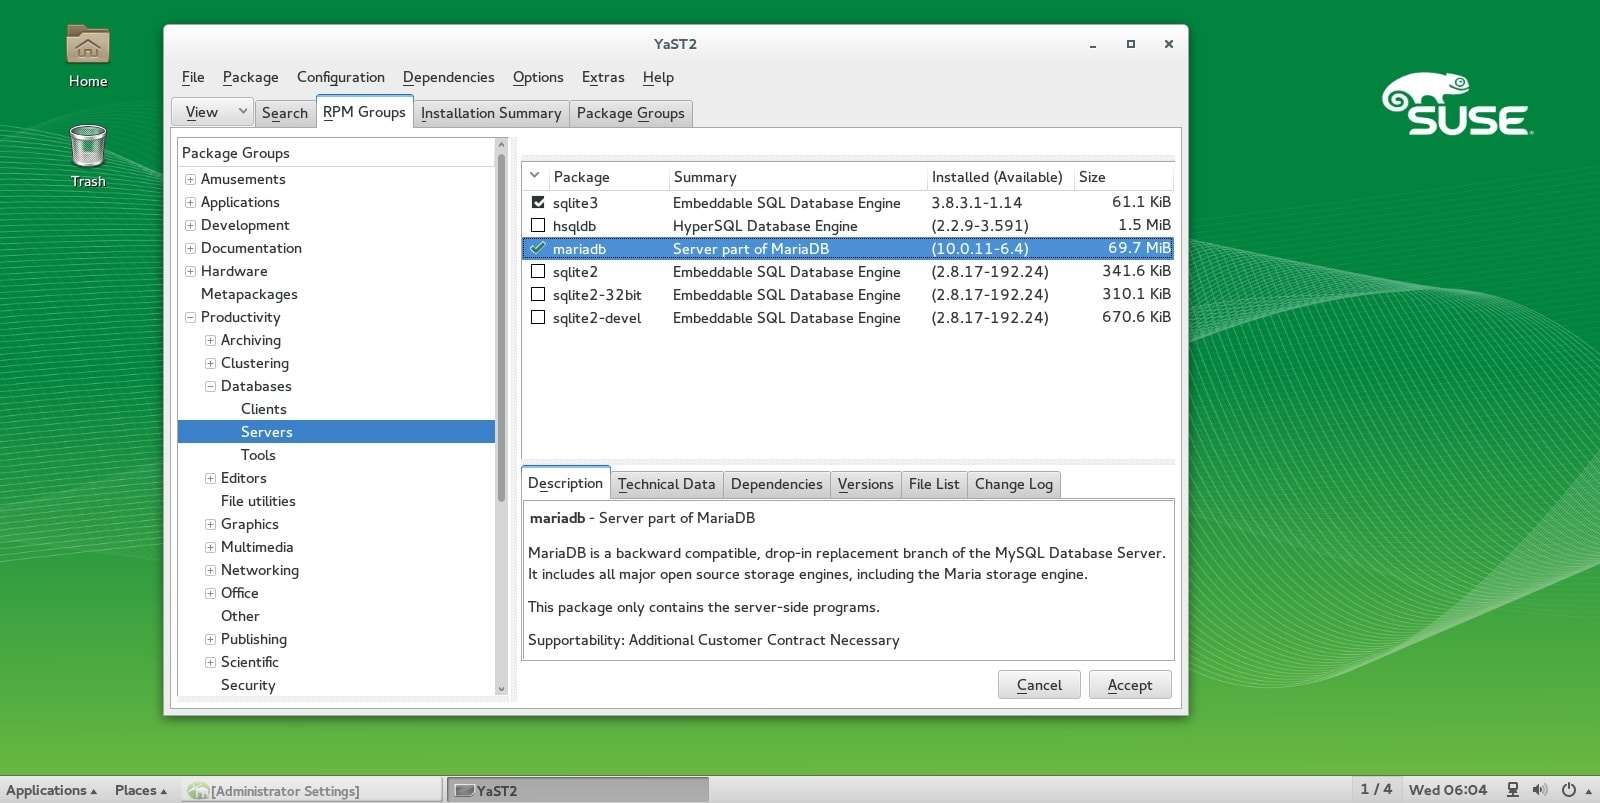Viewport: 1600px width, 803px height.
Task: Click the Accept button
Action: click(1129, 685)
